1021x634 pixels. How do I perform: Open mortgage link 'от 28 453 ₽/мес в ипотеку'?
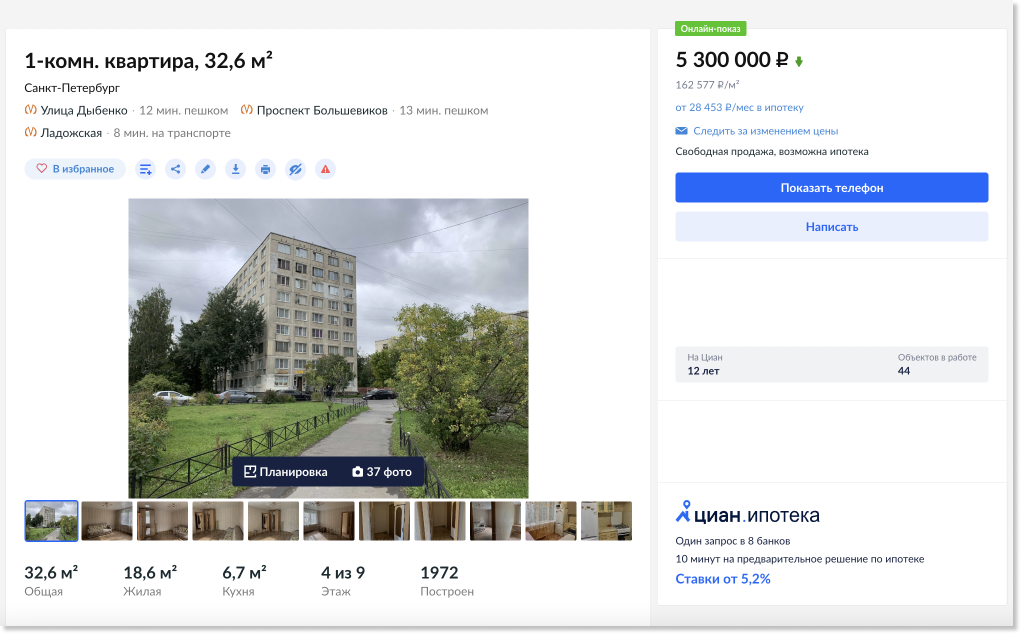coord(739,107)
